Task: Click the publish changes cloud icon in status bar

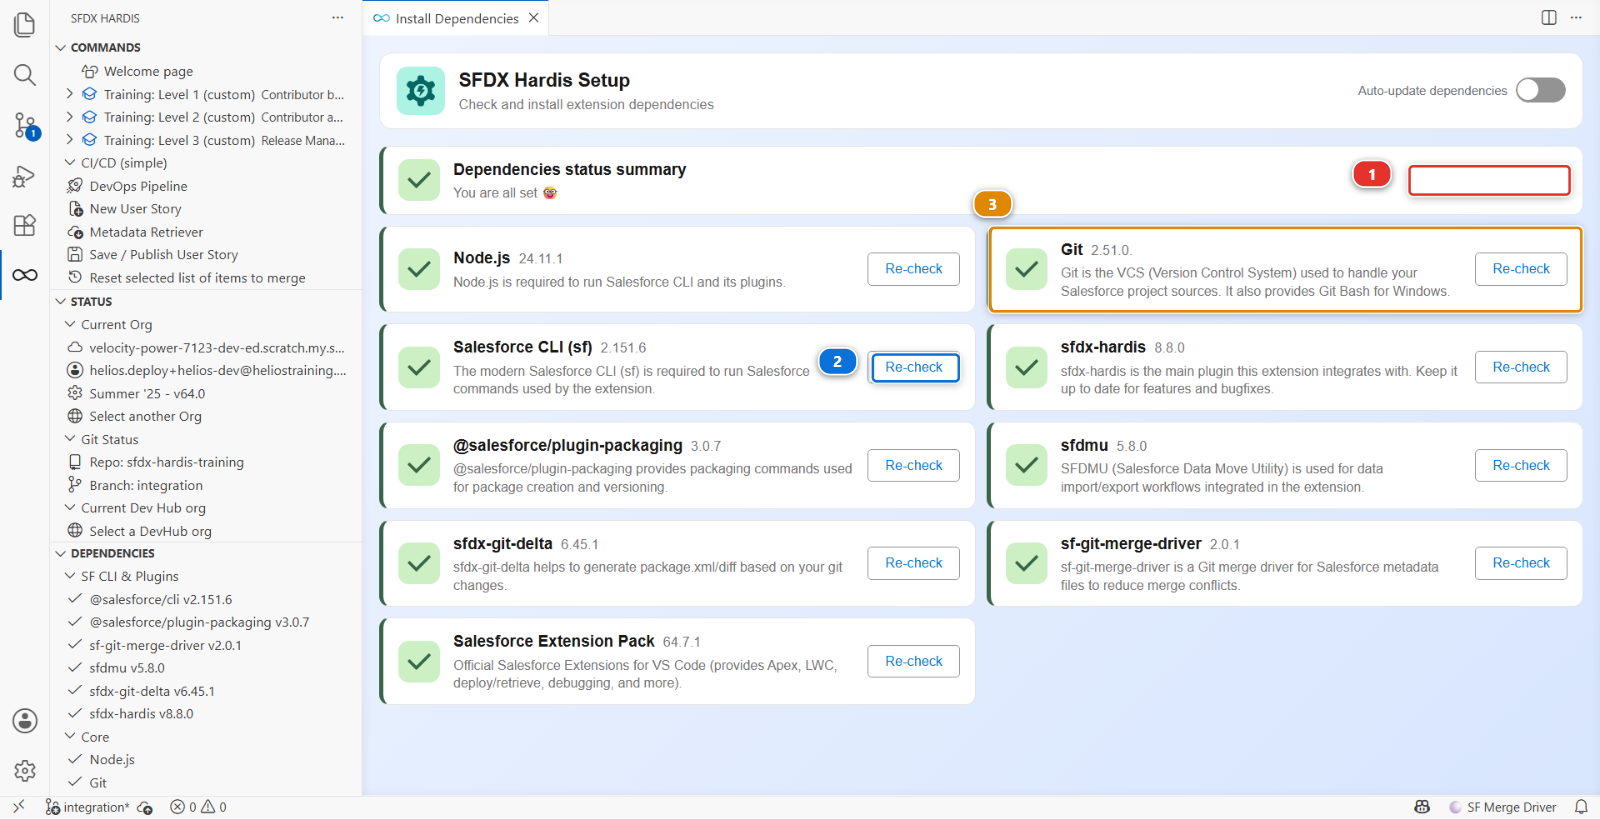Action: pos(145,807)
